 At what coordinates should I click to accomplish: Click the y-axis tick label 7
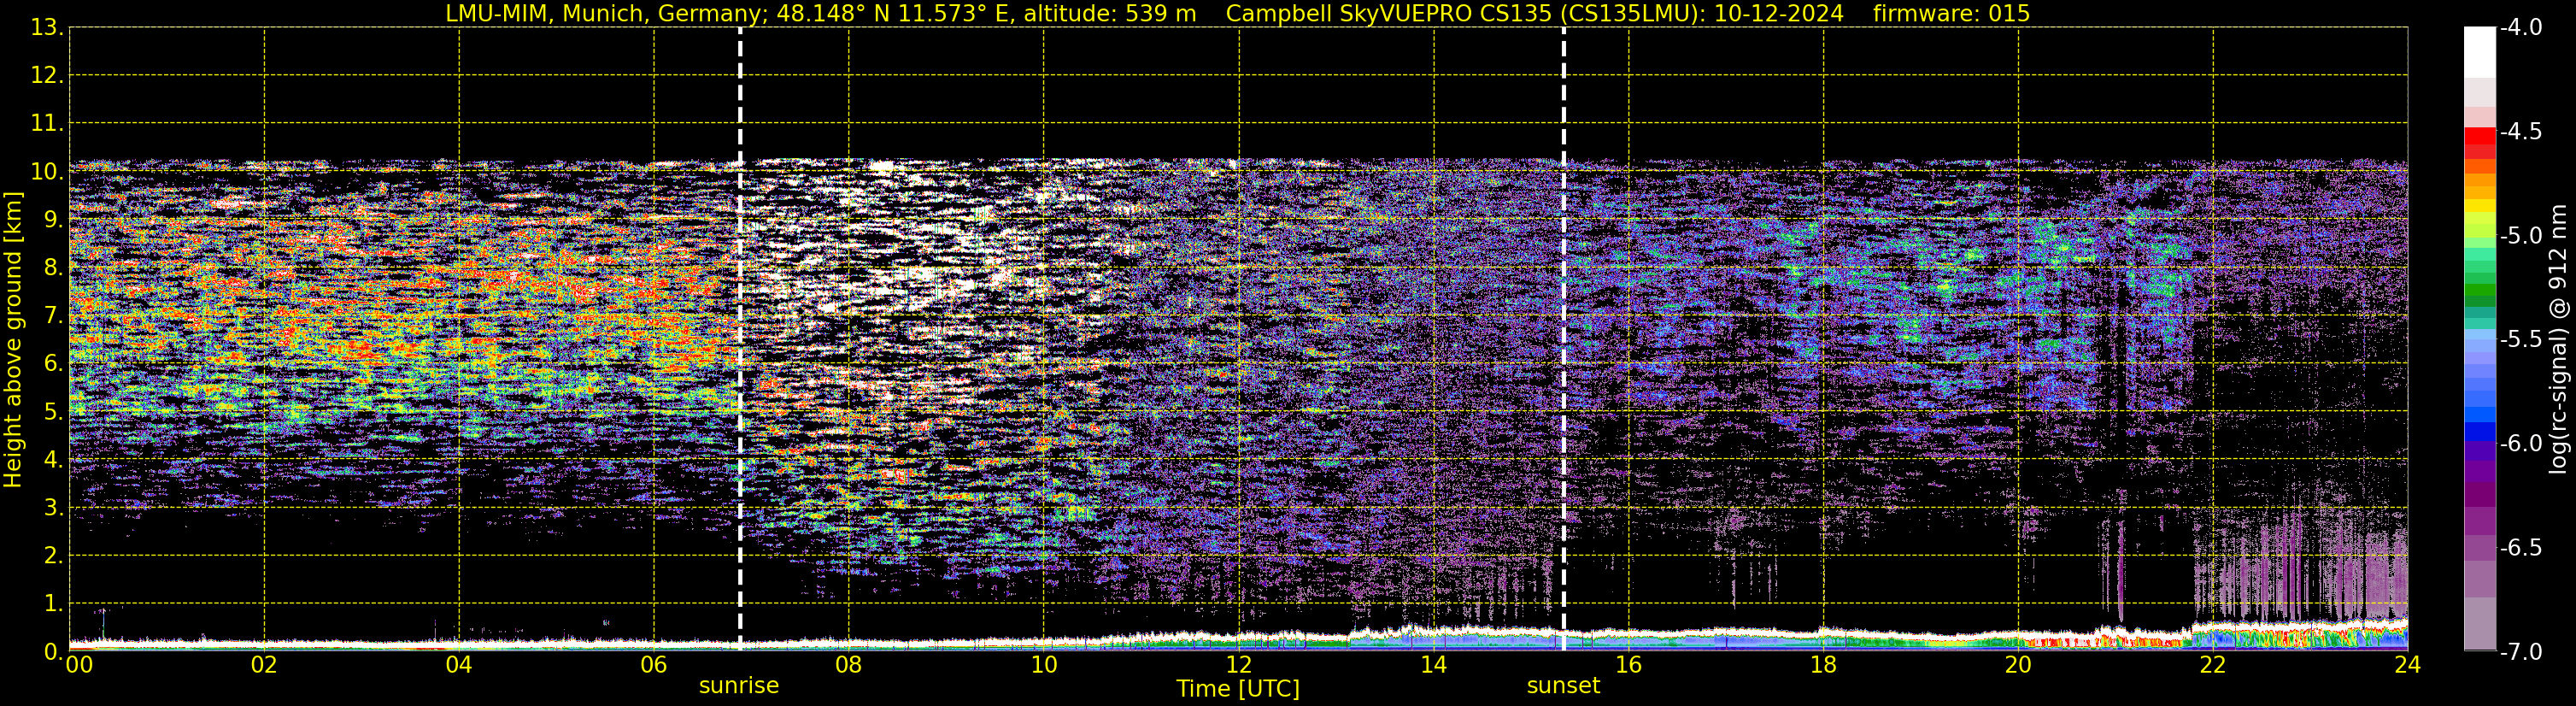[x=52, y=316]
